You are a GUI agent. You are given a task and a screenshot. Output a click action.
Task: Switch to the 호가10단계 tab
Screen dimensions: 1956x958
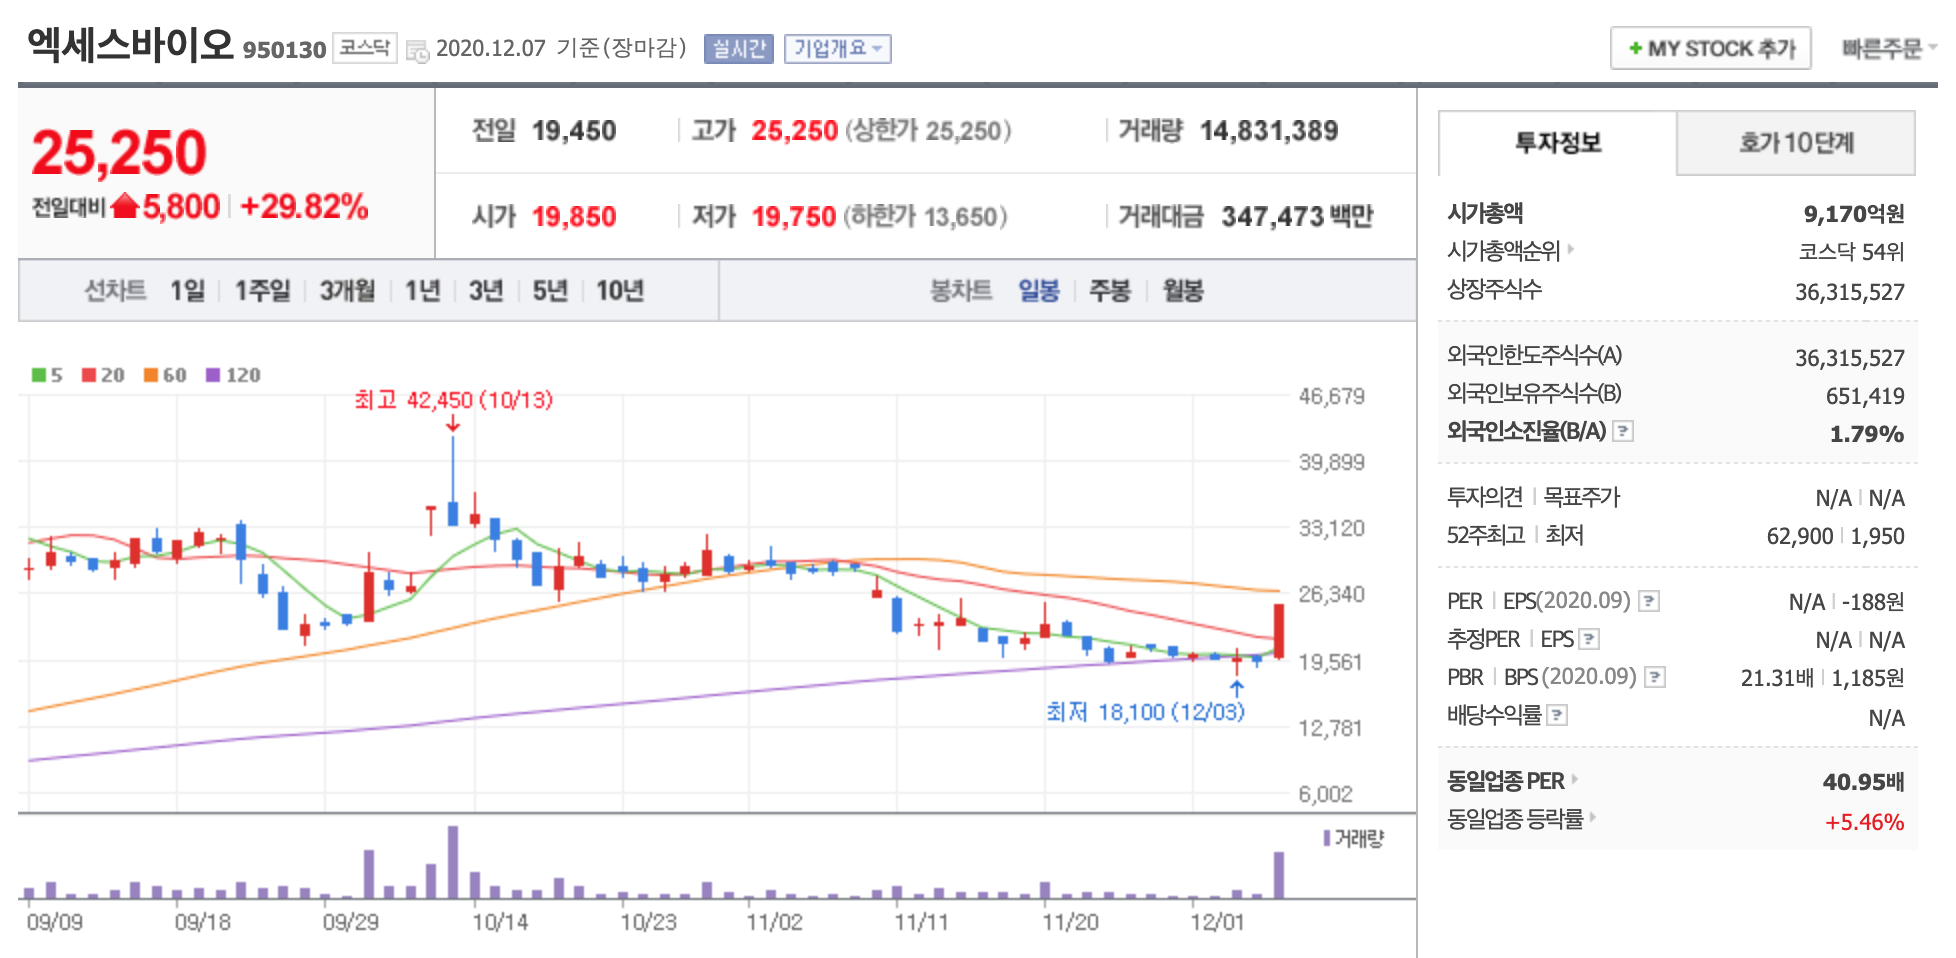(x=1796, y=143)
